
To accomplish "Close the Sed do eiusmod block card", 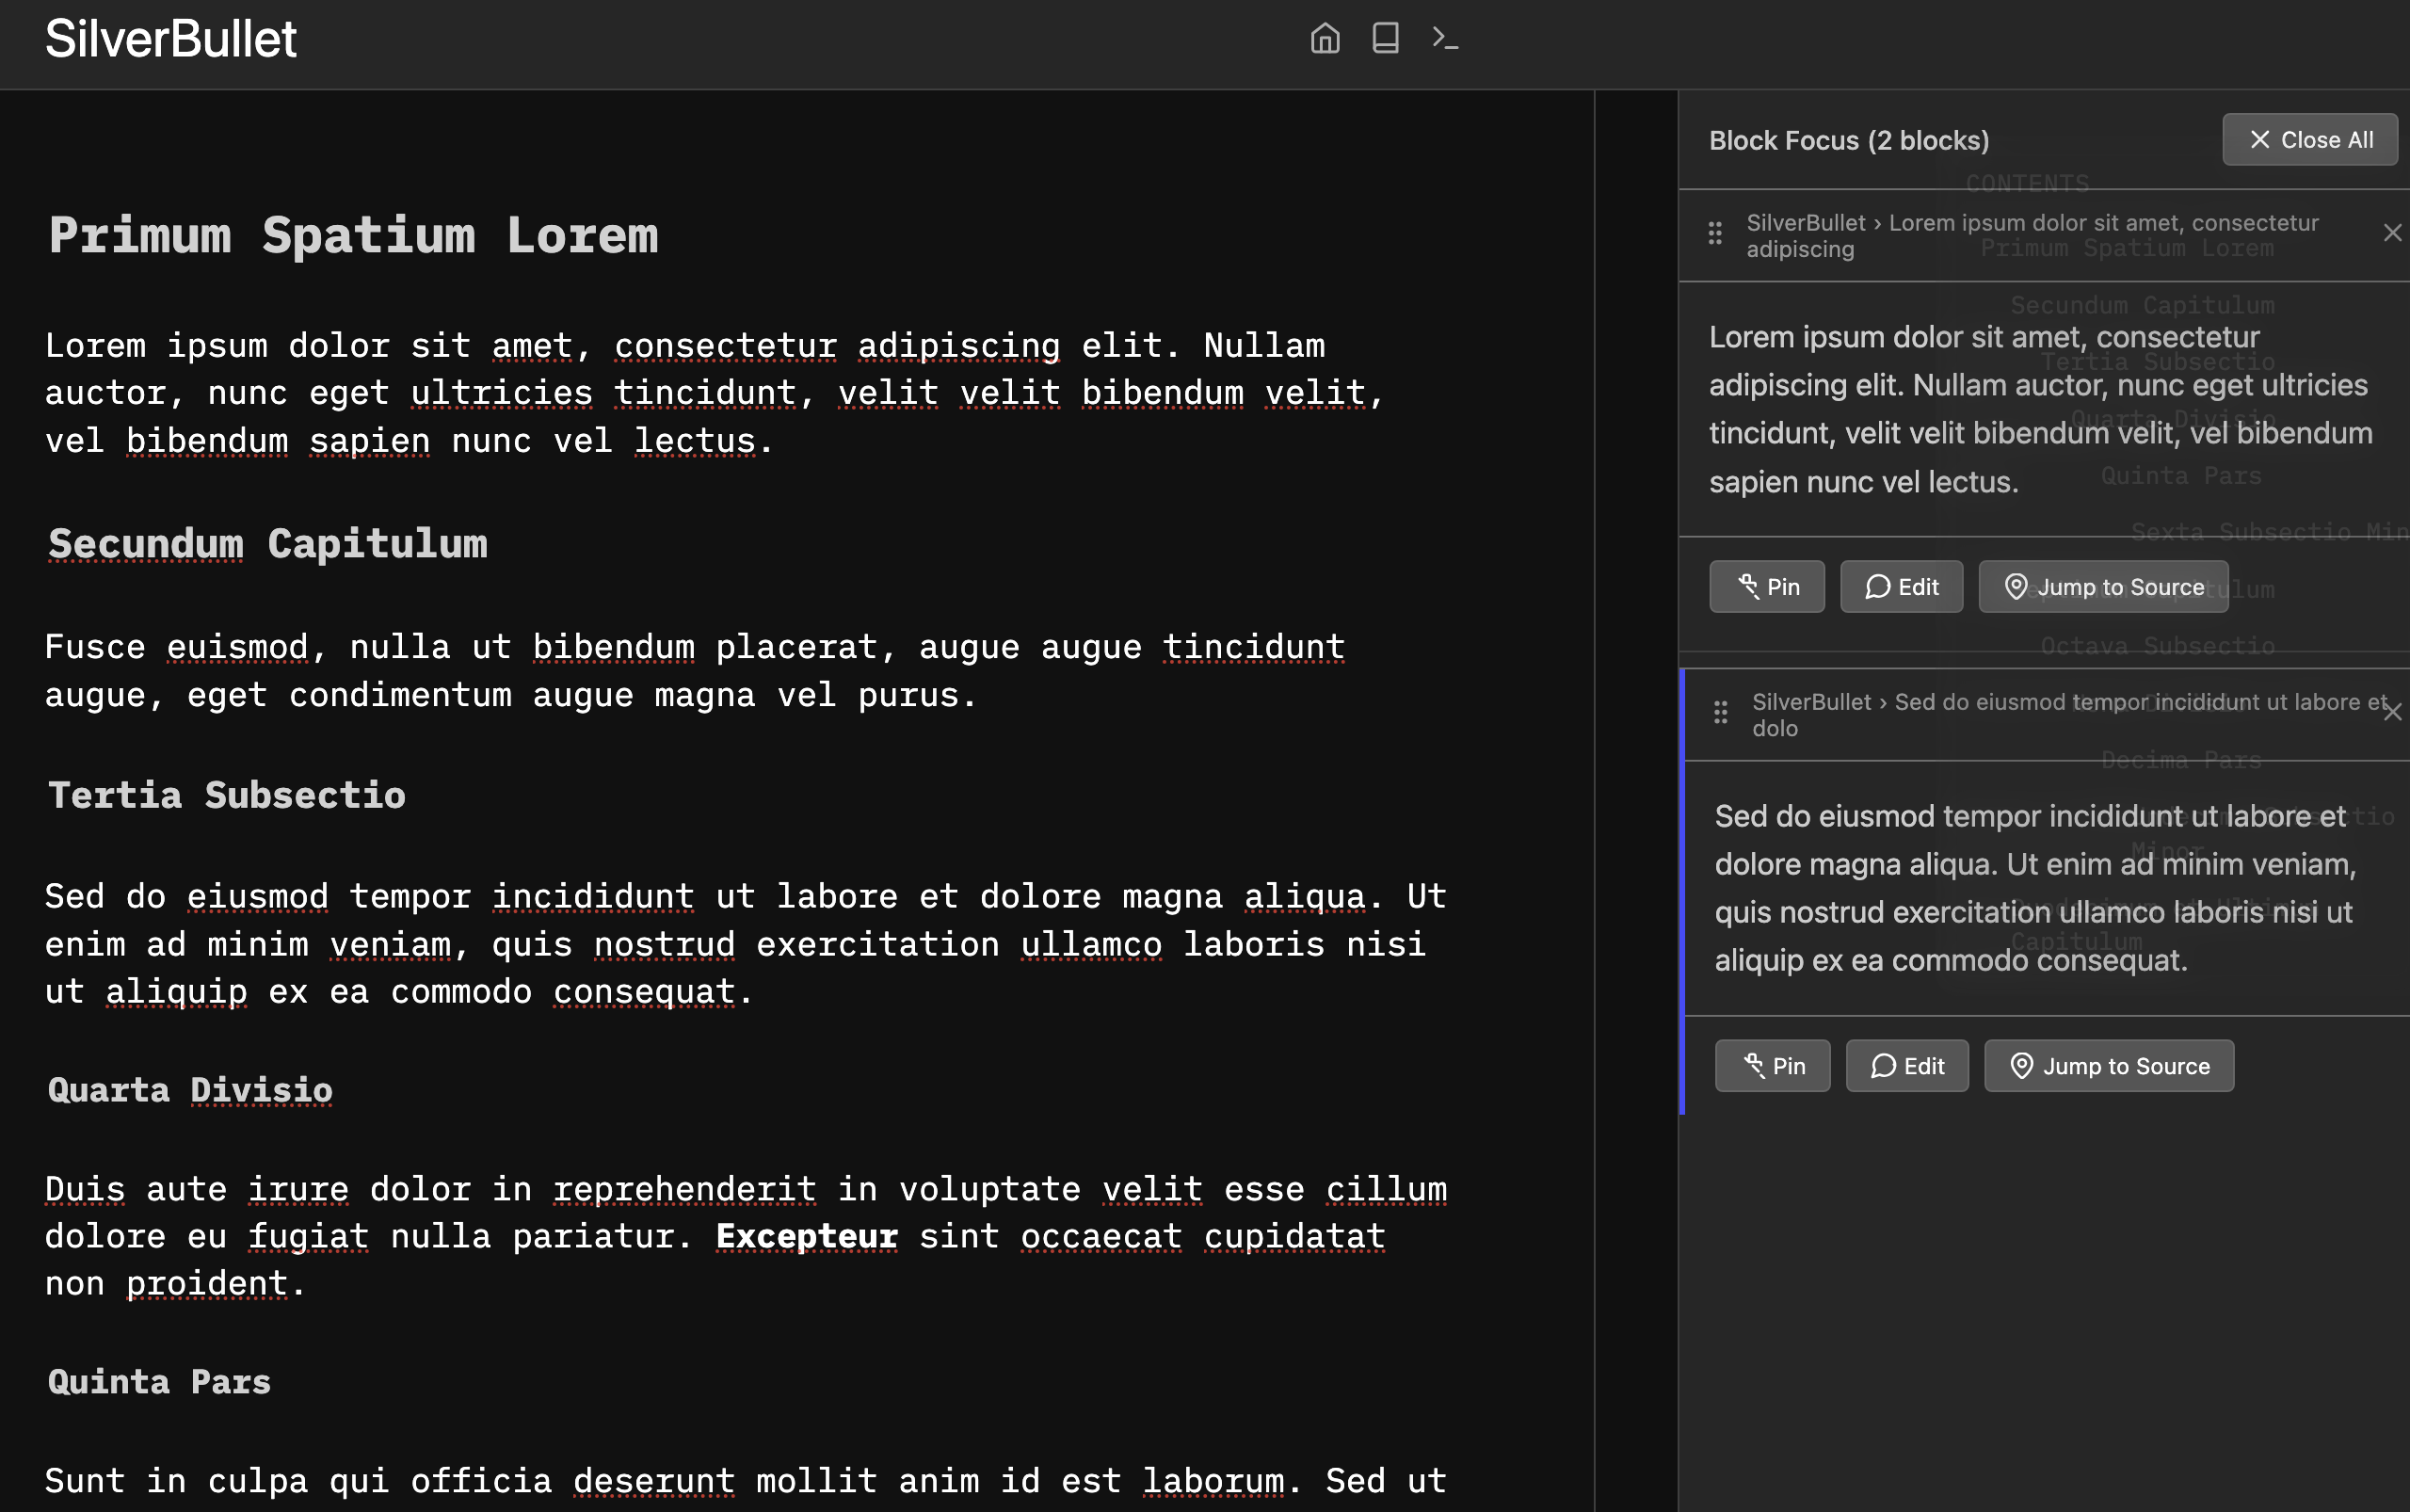I will point(2392,712).
